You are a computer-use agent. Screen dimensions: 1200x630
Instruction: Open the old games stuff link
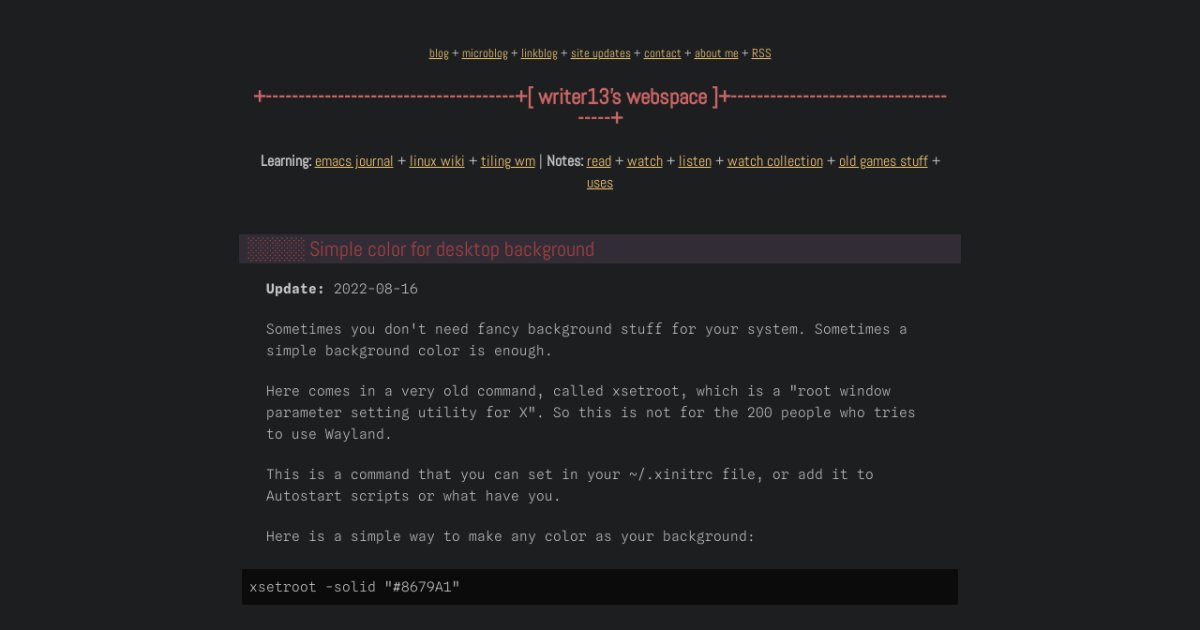(883, 161)
